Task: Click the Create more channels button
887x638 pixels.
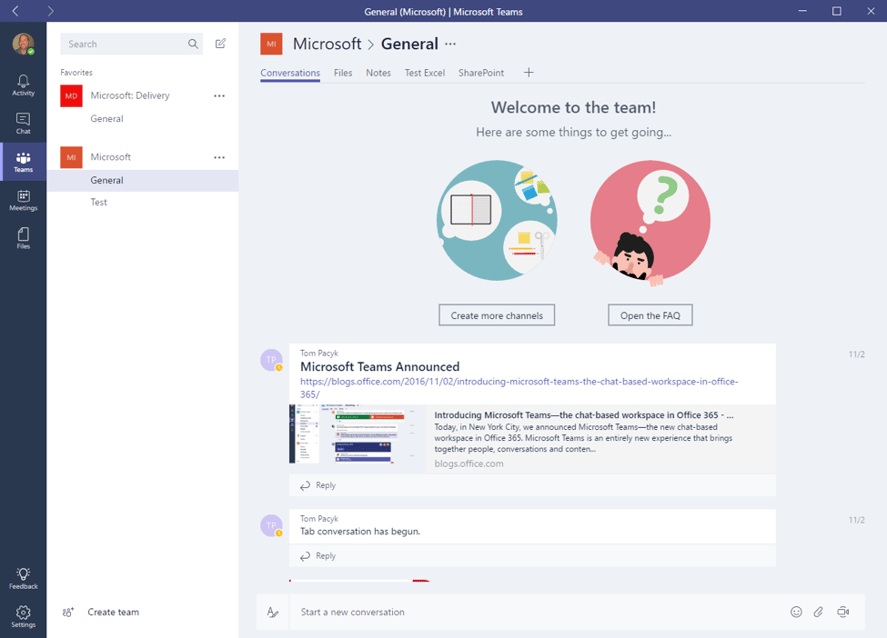Action: pos(497,315)
